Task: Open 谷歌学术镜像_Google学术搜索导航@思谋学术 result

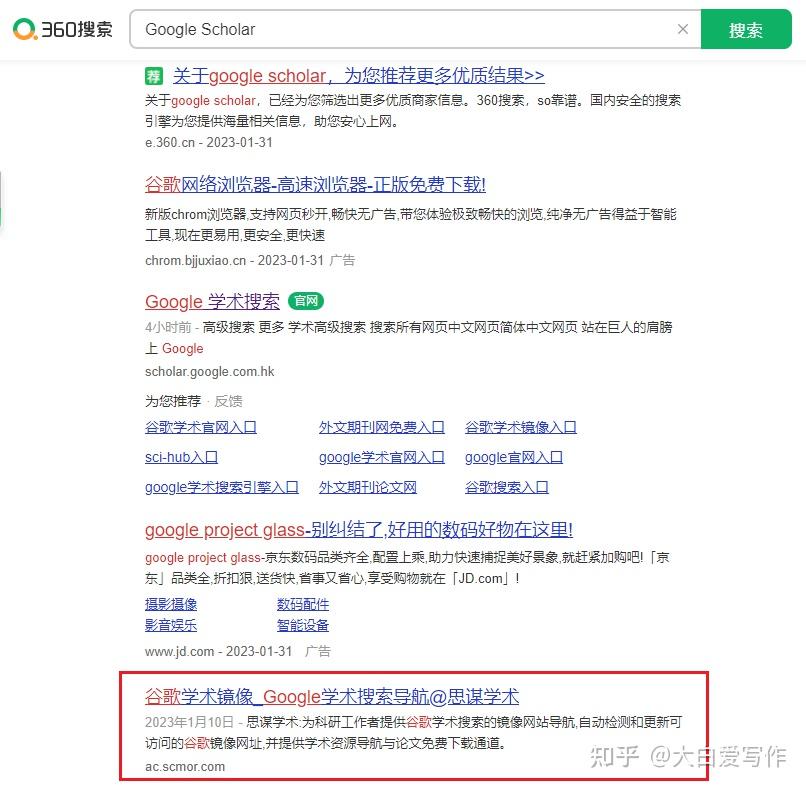Action: (x=332, y=696)
